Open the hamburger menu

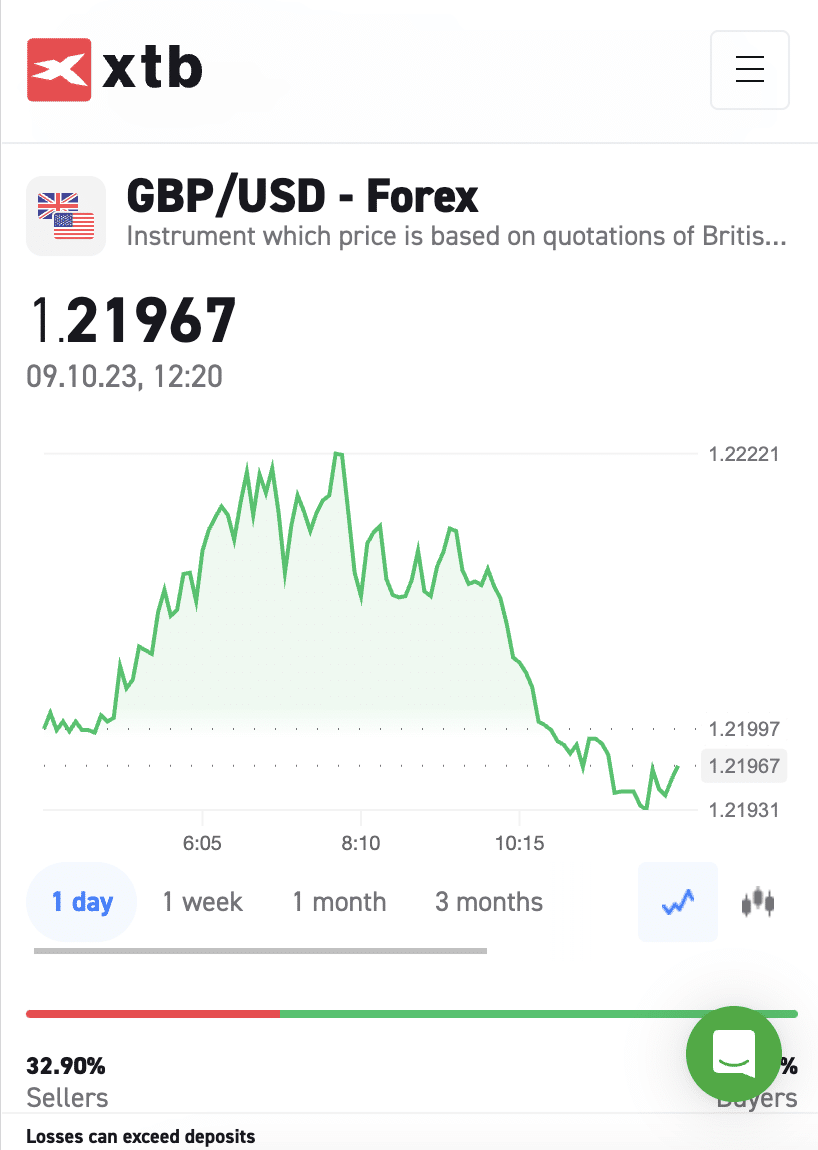749,69
